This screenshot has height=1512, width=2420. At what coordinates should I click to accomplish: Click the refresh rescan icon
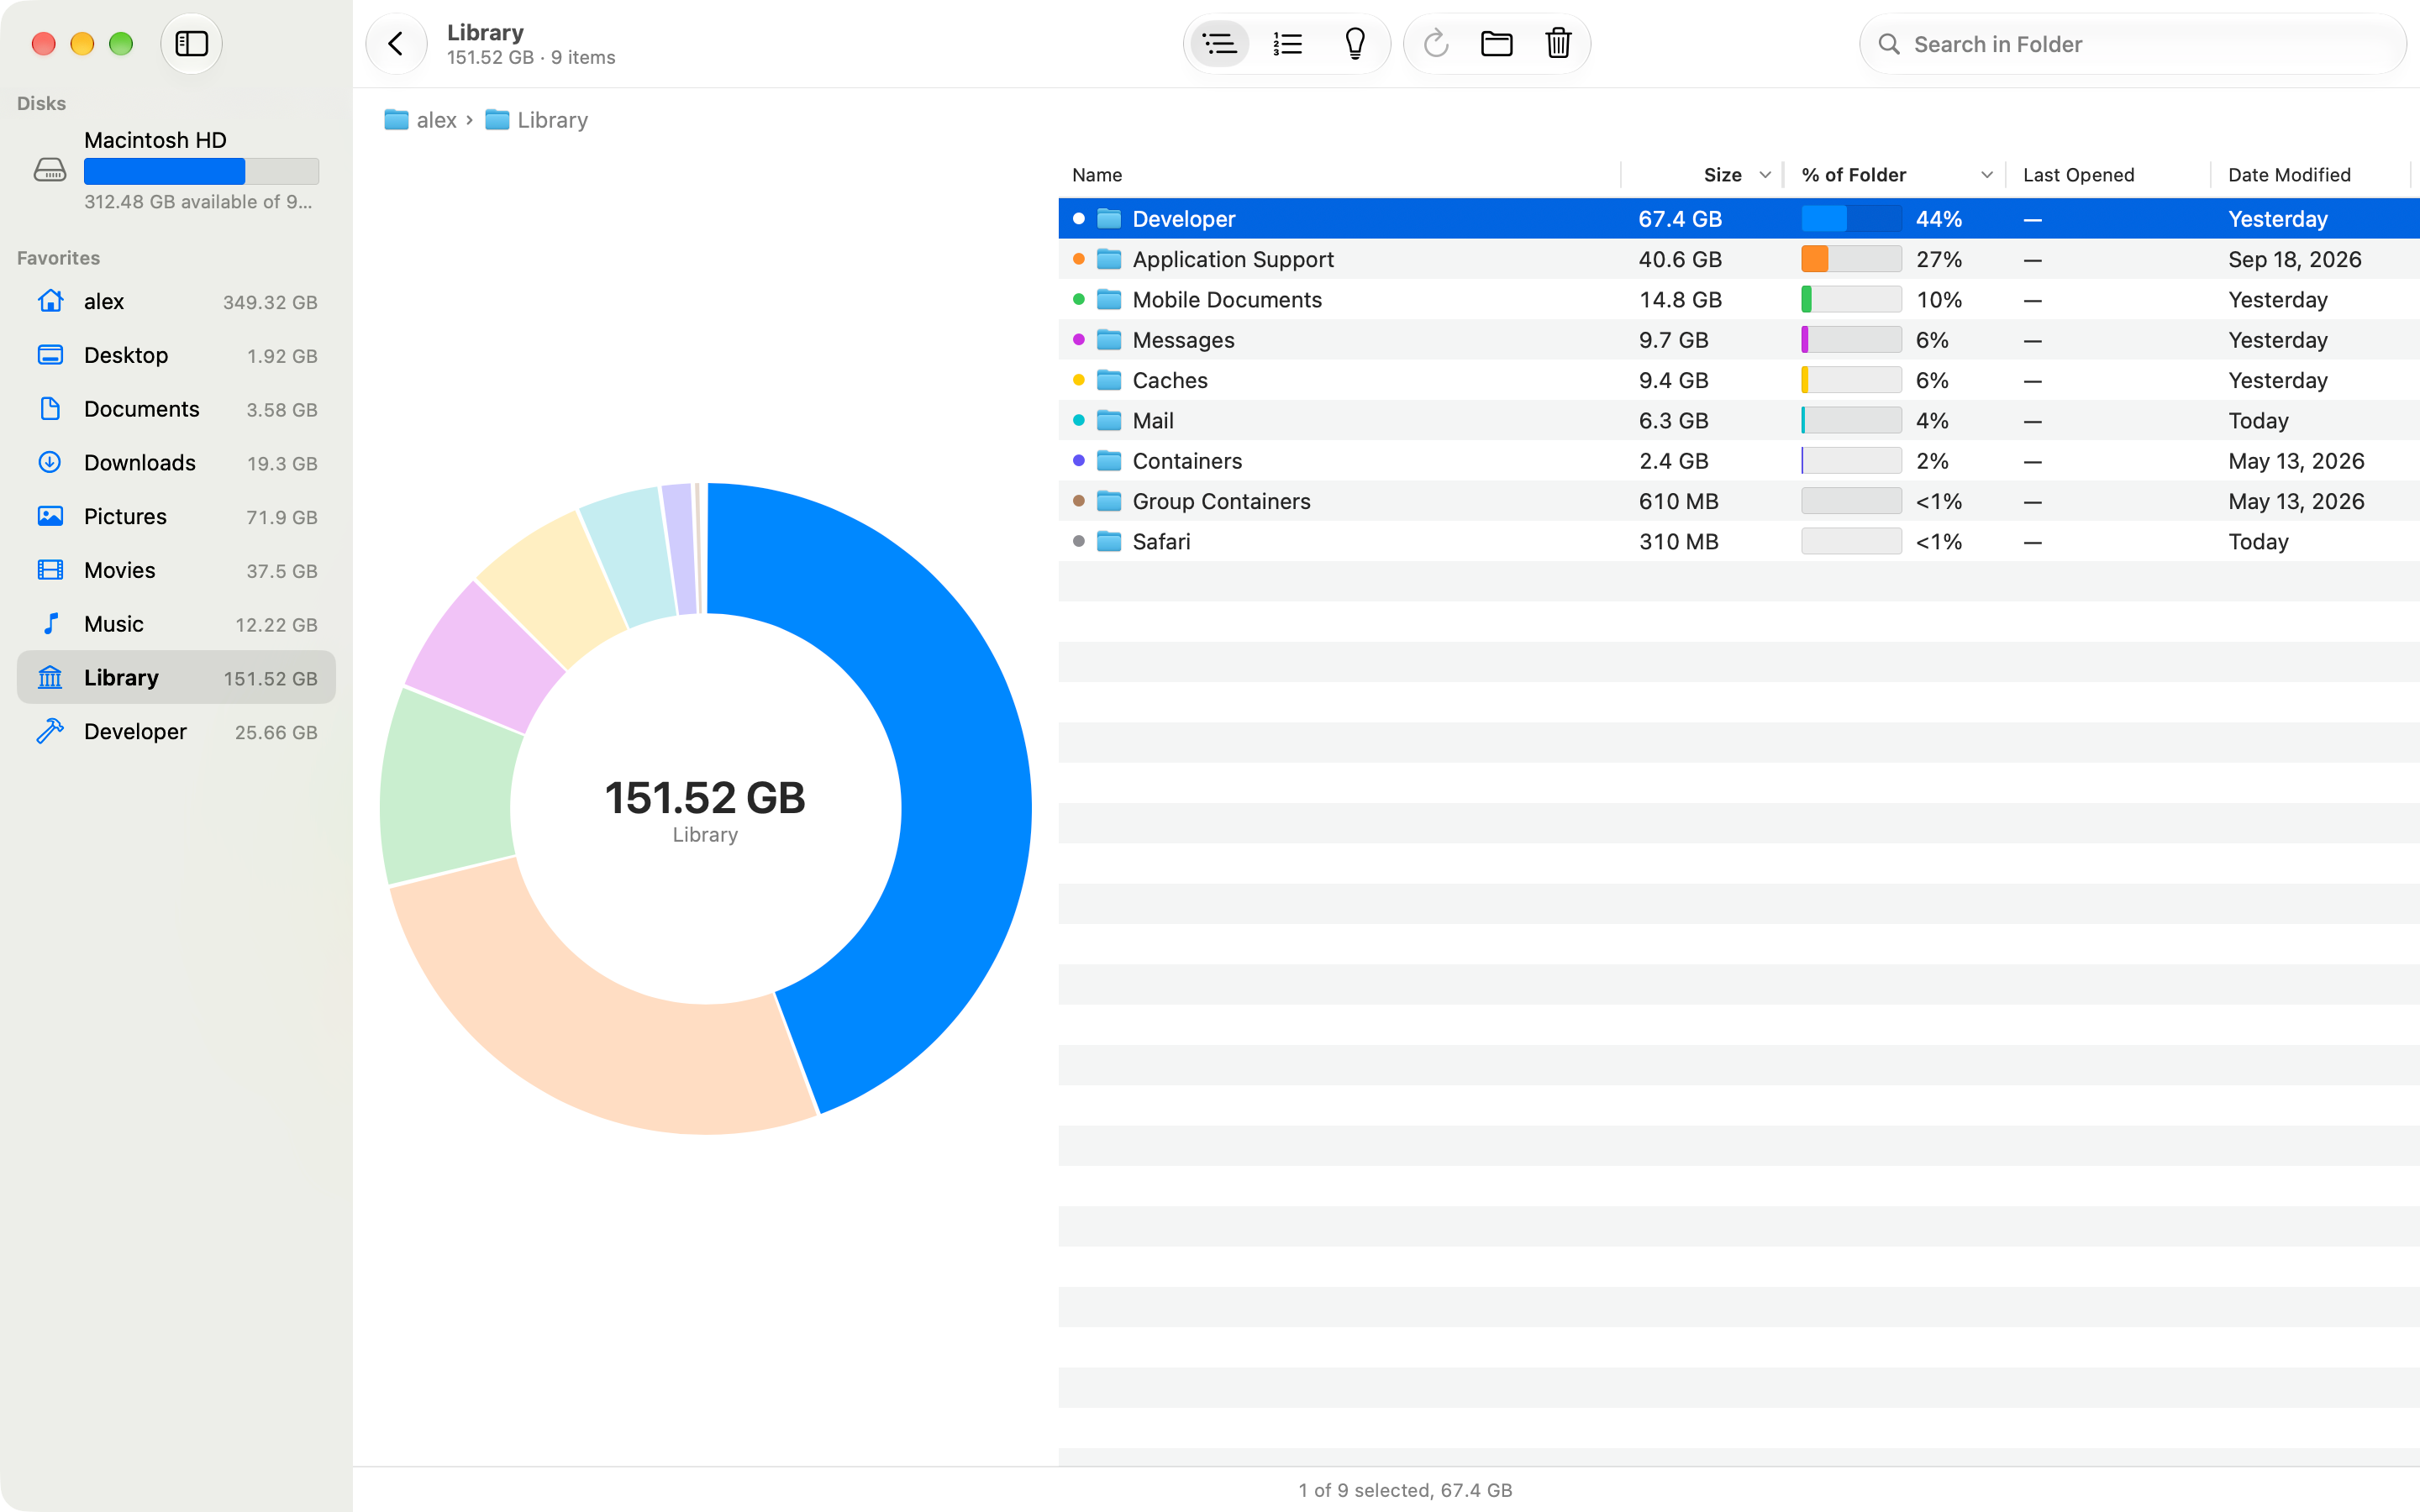(1436, 44)
